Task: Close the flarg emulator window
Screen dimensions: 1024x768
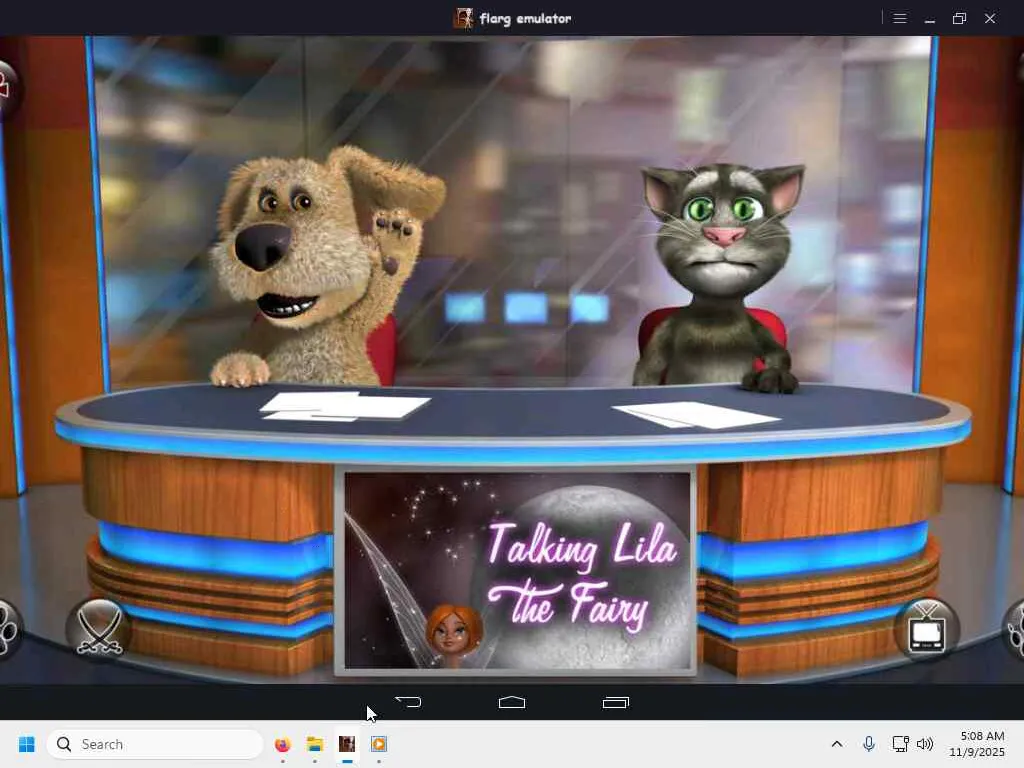Action: tap(990, 18)
